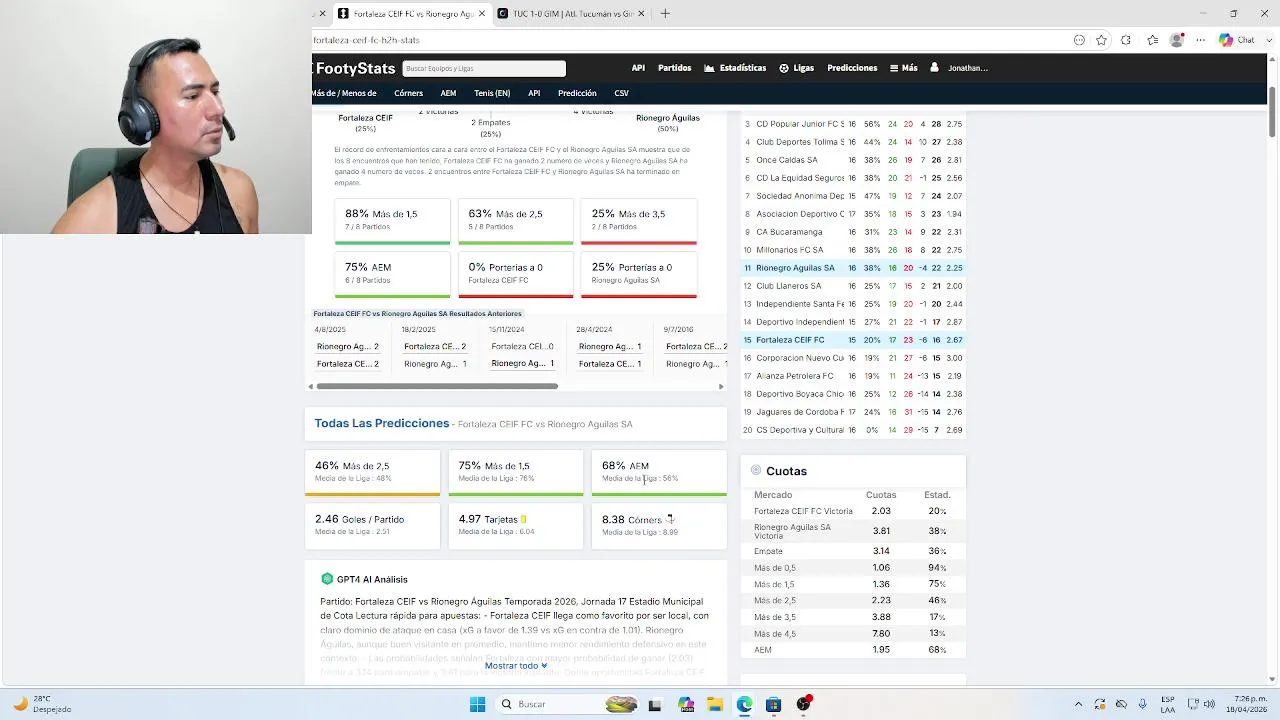Open Once Caldas in the league table

pos(853,160)
